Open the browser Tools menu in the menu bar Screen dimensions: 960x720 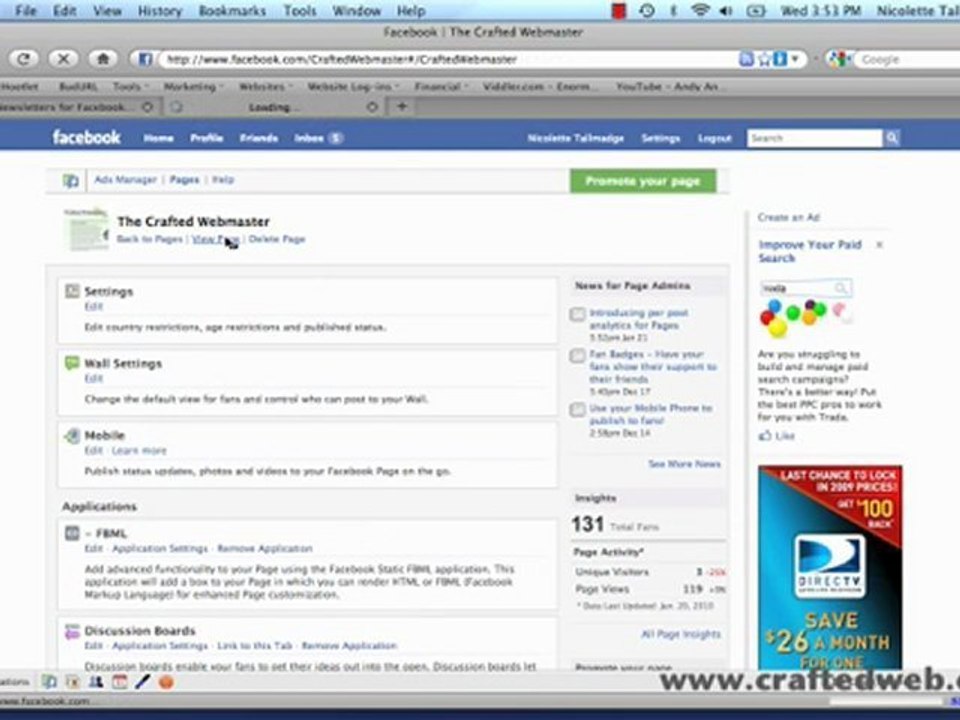(x=299, y=10)
